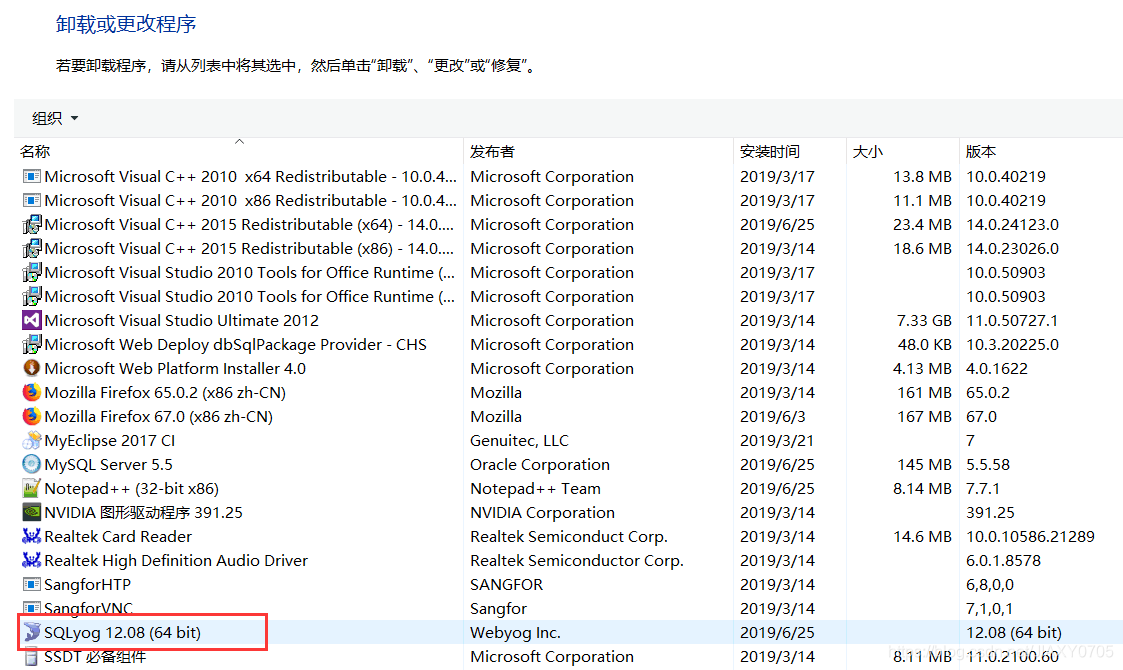Click version value 10.0.10586.21289
Viewport: 1123px width, 670px height.
pyautogui.click(x=1030, y=537)
